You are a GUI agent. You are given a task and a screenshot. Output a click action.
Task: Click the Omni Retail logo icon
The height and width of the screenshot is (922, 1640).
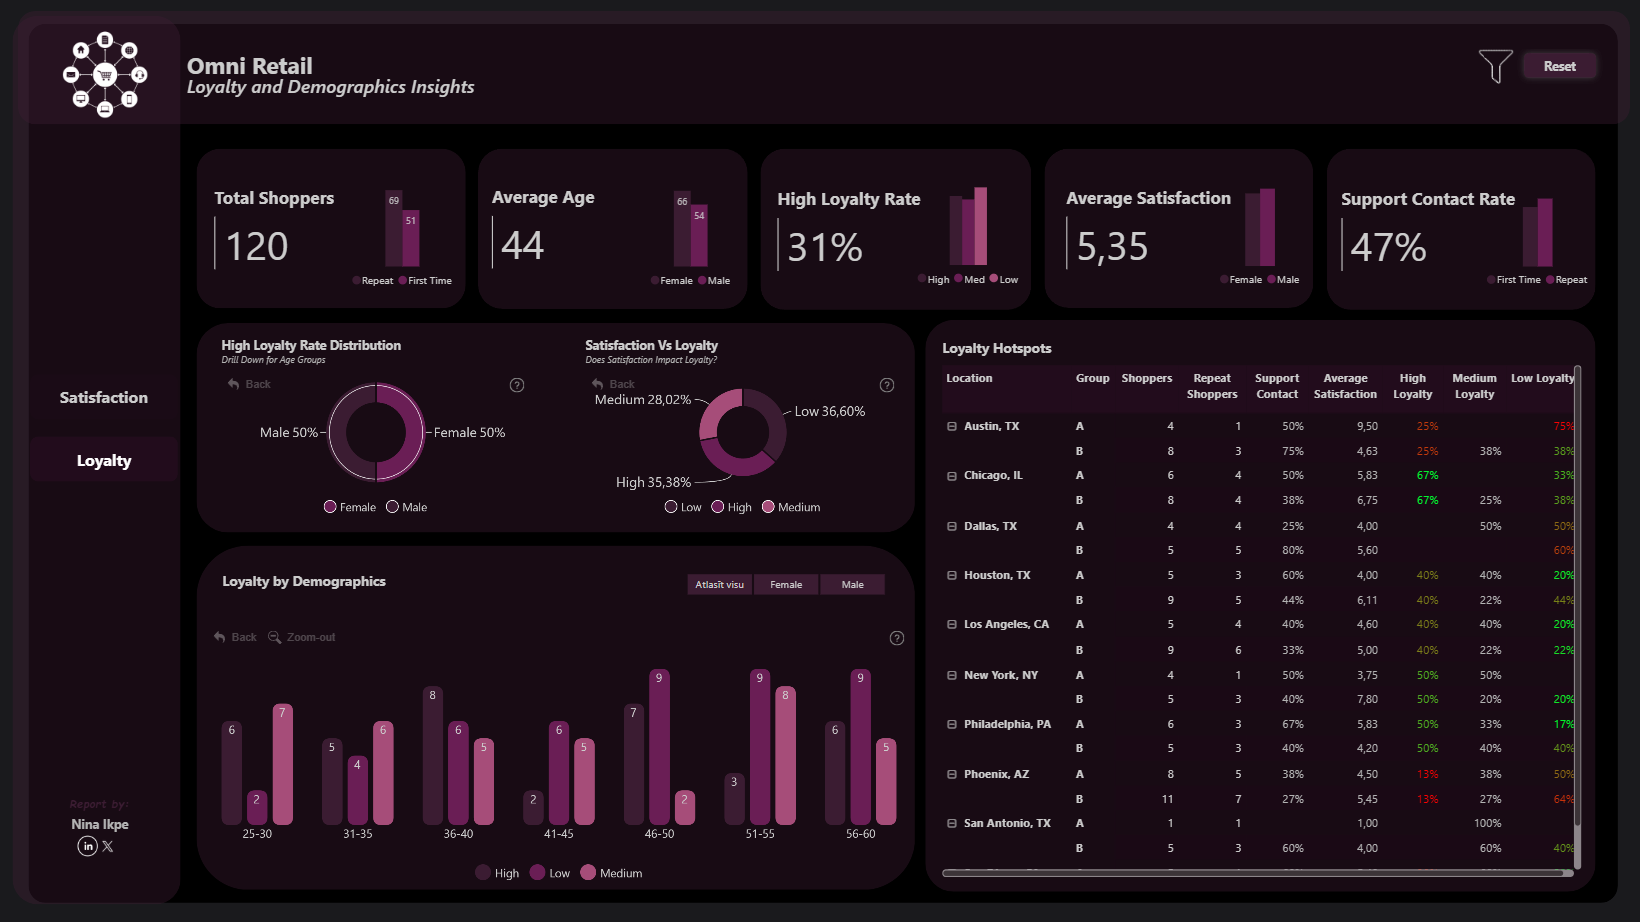(105, 74)
